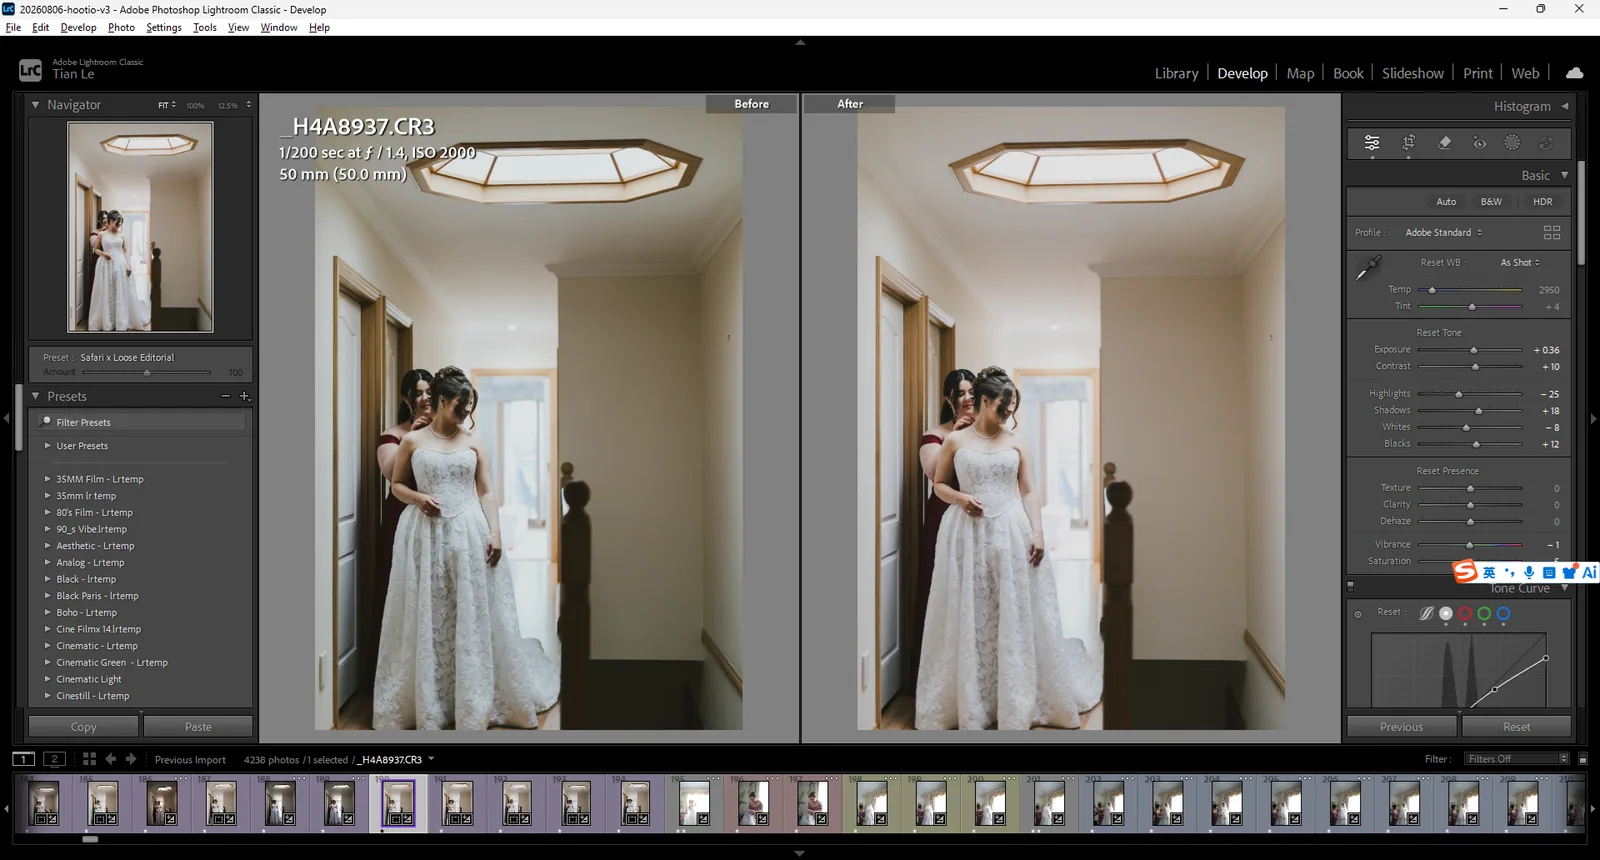This screenshot has width=1600, height=860.
Task: Open the Photo menu
Action: pyautogui.click(x=121, y=27)
